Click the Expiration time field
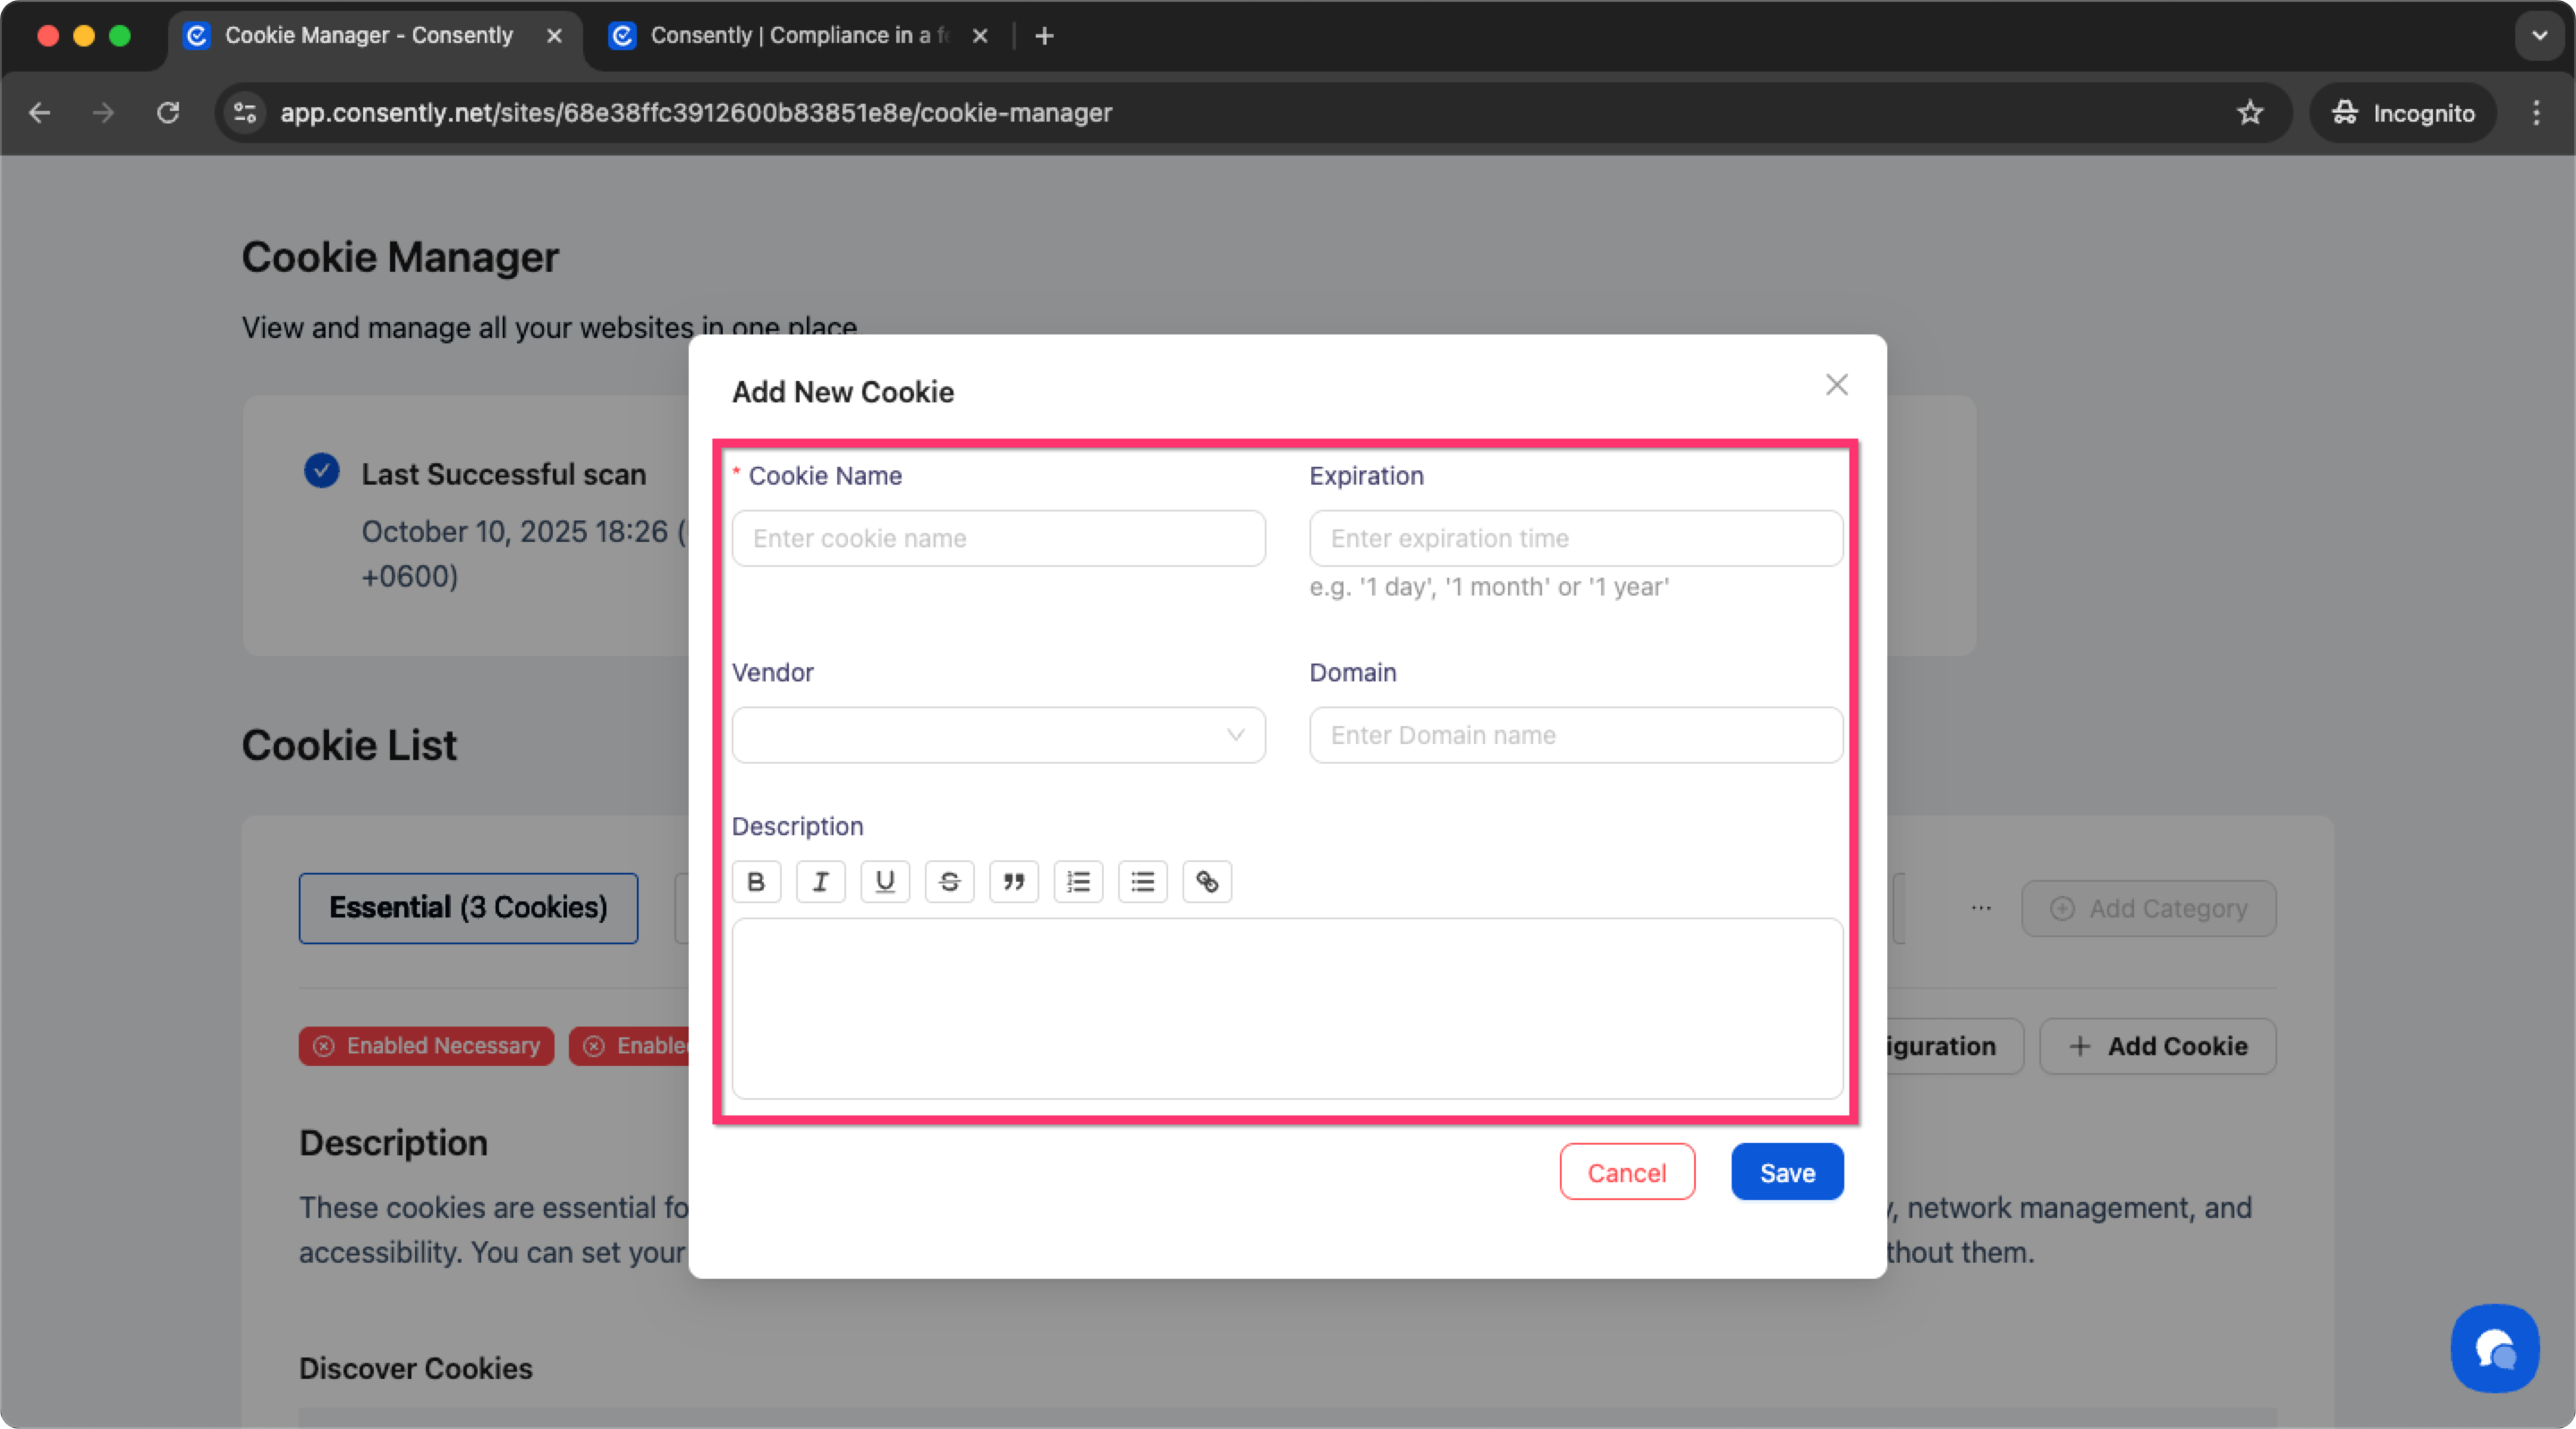This screenshot has height=1429, width=2576. pyautogui.click(x=1575, y=538)
